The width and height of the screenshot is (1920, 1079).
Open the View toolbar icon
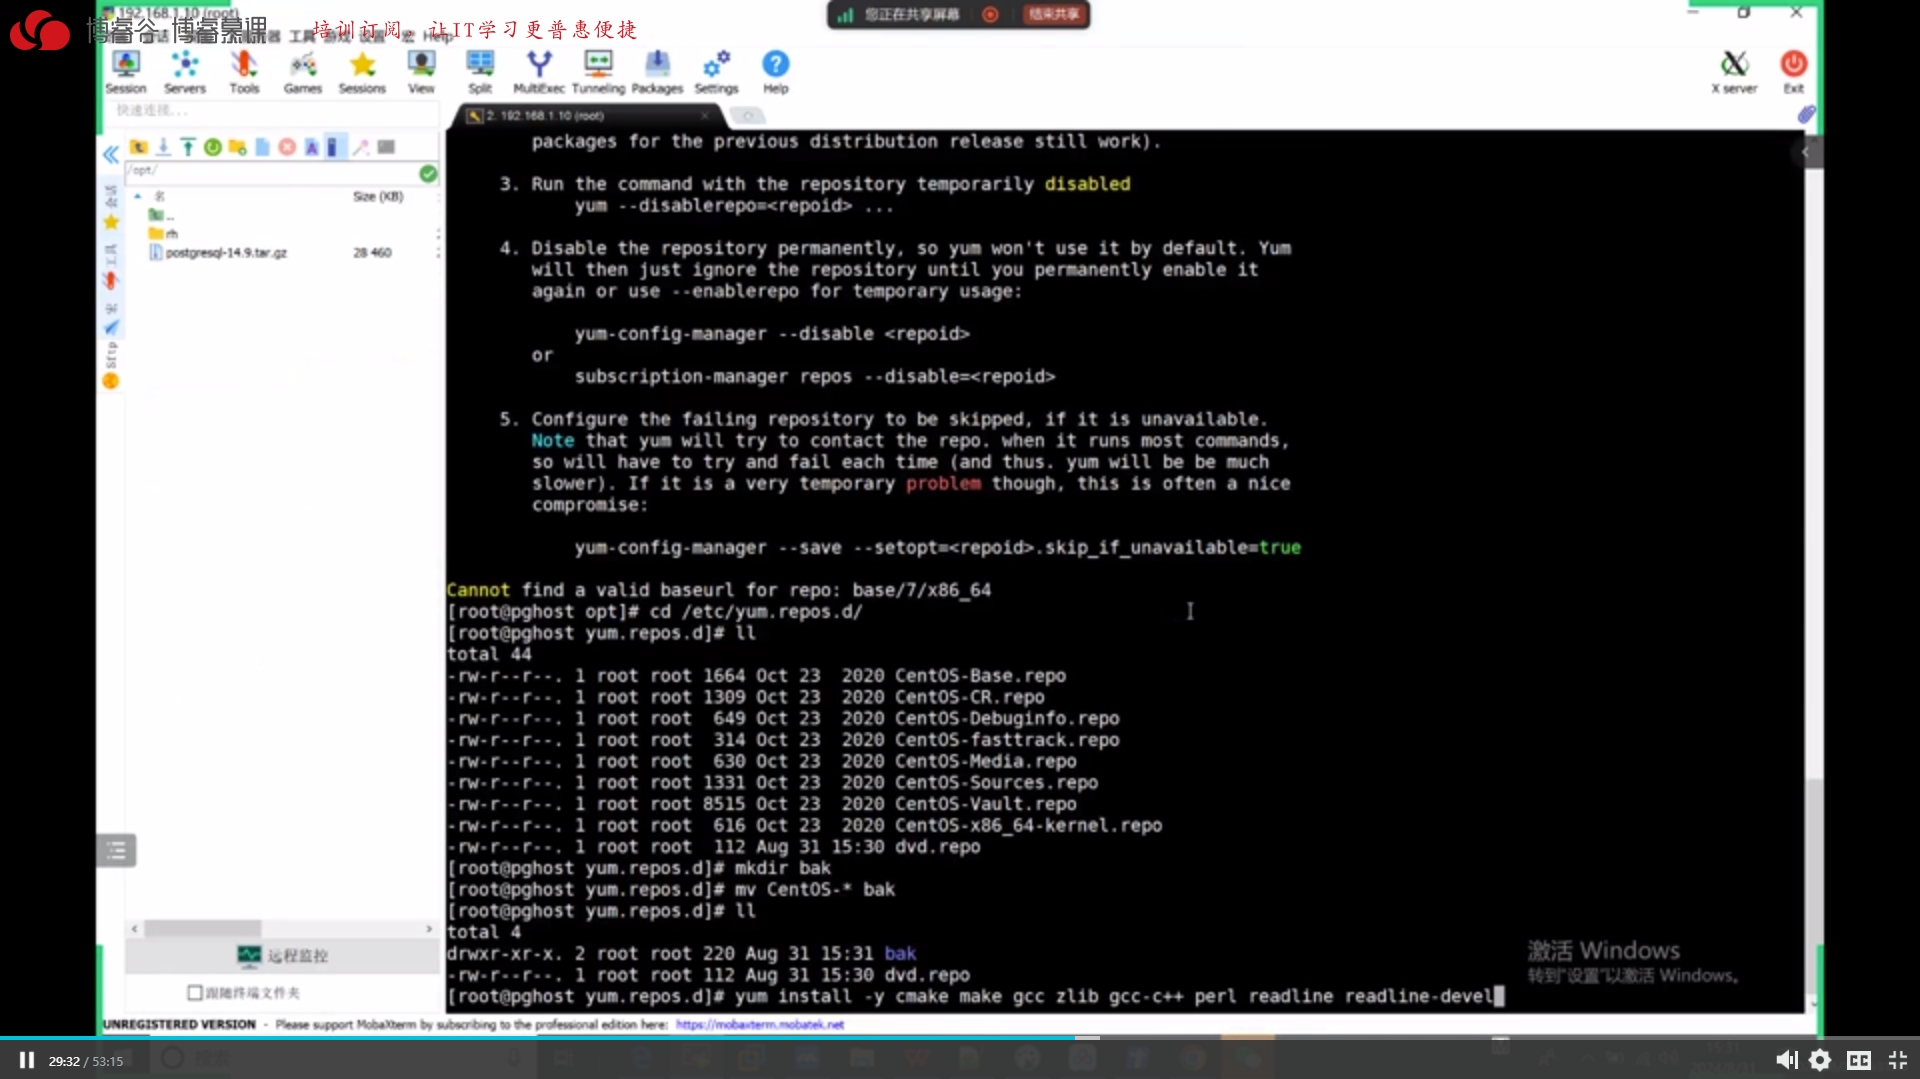(421, 72)
